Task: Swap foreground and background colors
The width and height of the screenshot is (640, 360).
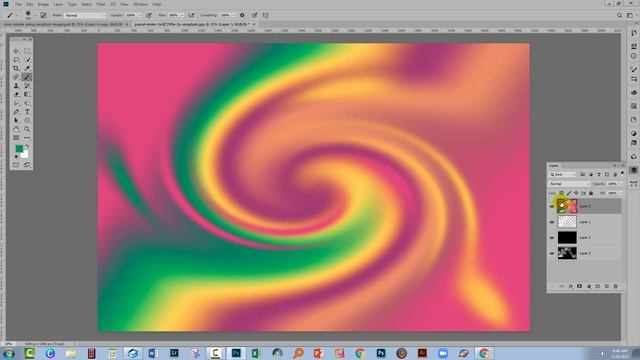Action: (27, 147)
